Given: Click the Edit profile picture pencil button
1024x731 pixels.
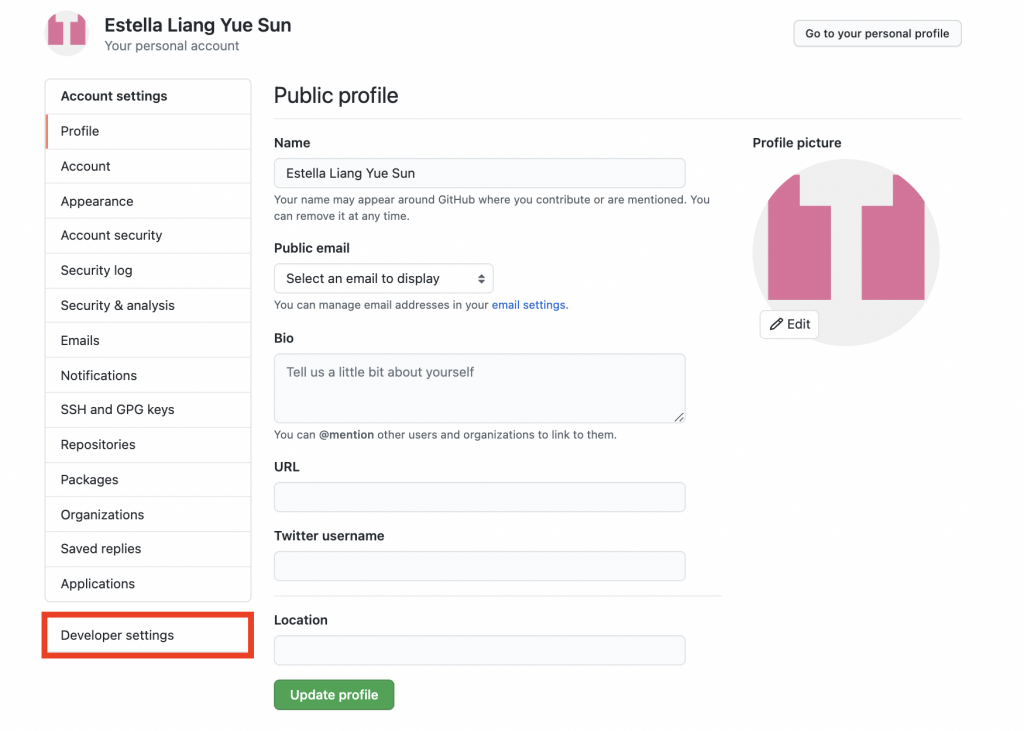Looking at the screenshot, I should (x=789, y=324).
